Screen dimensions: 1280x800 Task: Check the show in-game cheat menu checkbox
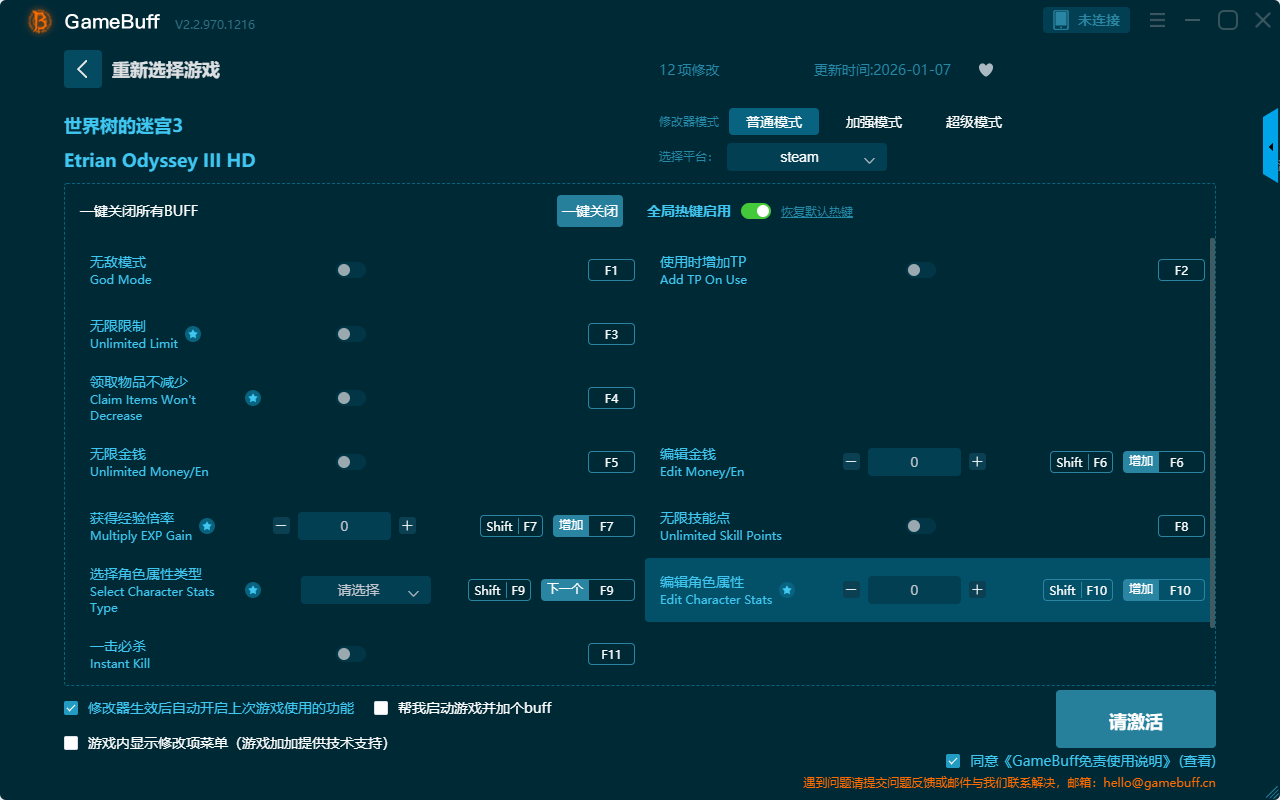[71, 743]
